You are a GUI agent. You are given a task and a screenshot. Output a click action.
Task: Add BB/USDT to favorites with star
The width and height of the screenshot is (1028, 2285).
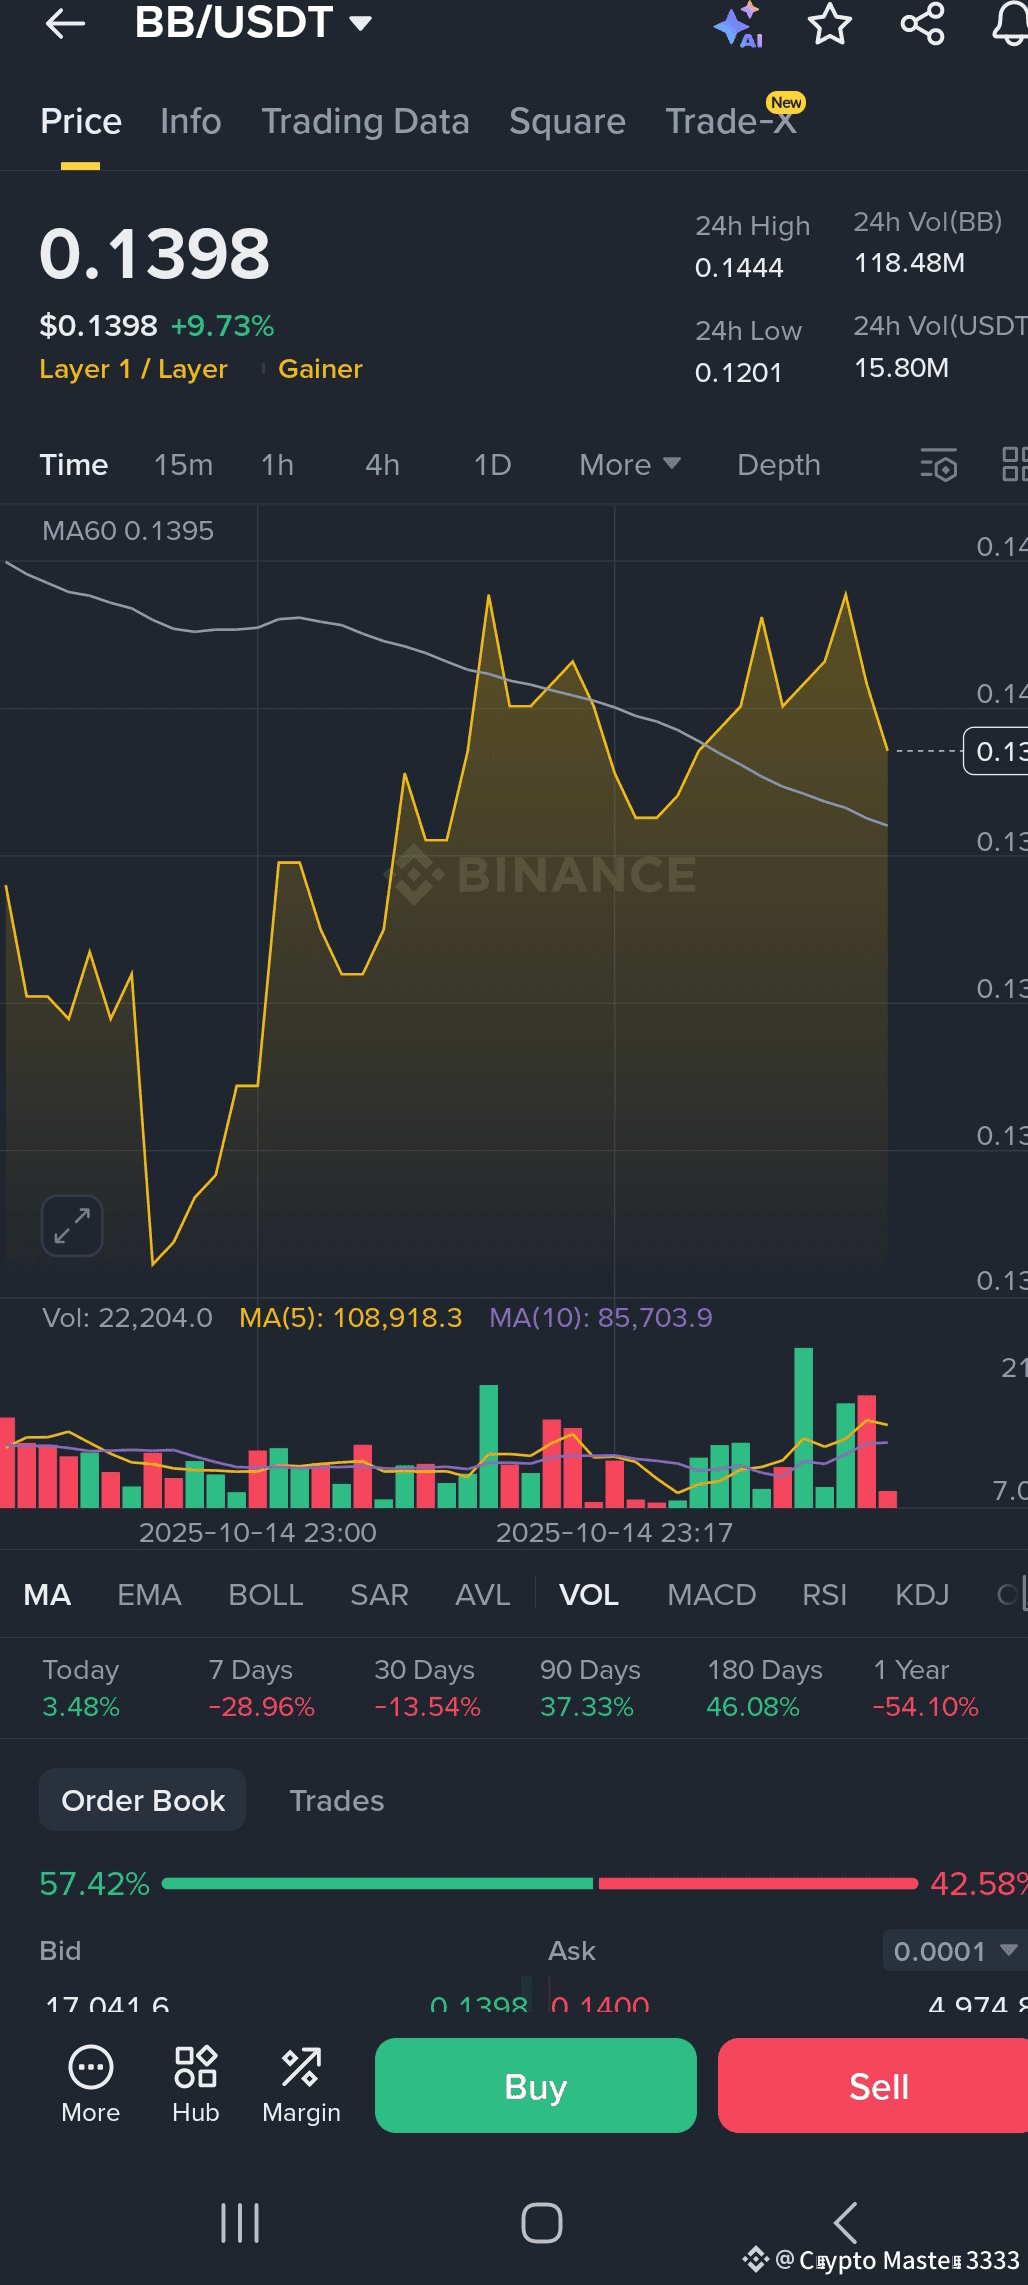(829, 23)
